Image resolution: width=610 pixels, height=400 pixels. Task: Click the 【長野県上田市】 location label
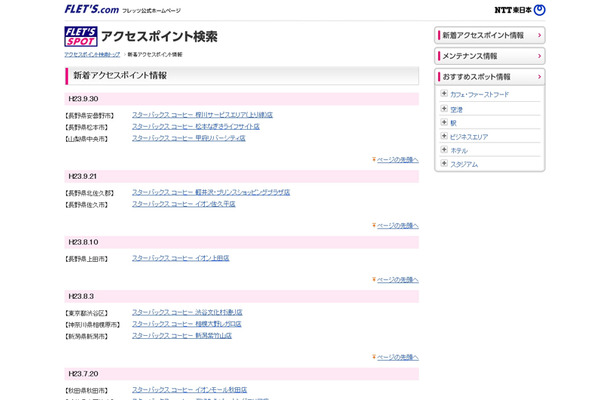[x=86, y=259]
